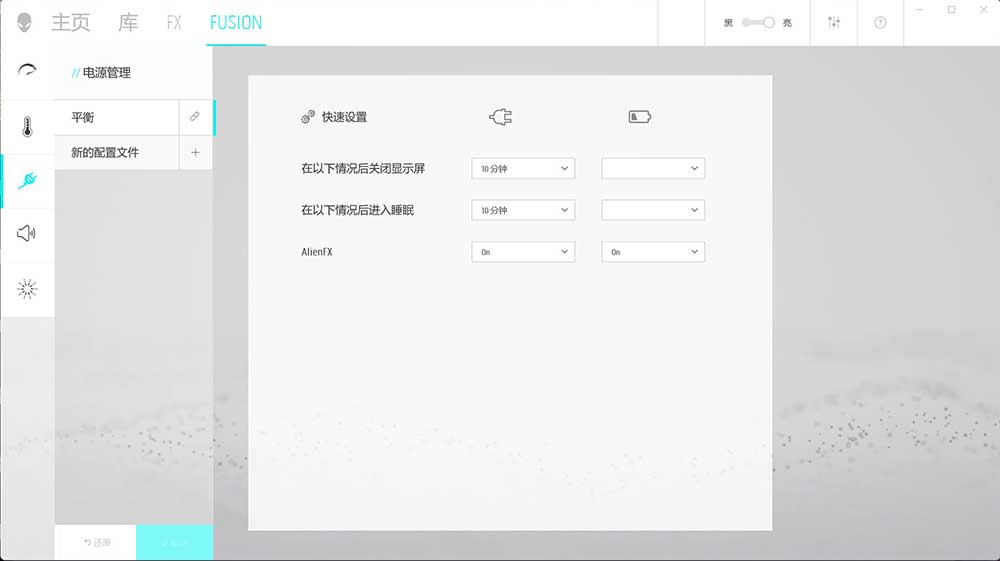Minimize the Command Center window
Image resolution: width=1000 pixels, height=561 pixels.
click(919, 10)
